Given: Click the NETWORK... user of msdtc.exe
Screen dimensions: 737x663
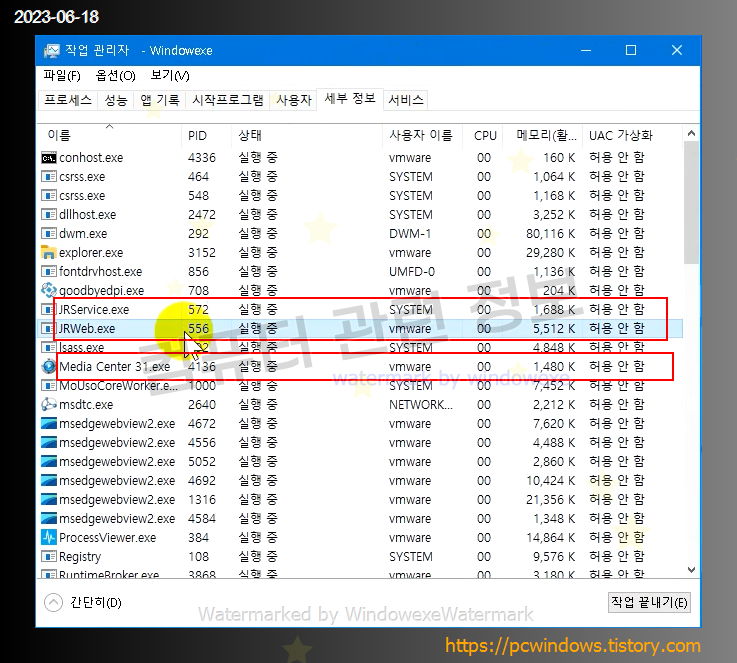Looking at the screenshot, I should click(x=421, y=405).
